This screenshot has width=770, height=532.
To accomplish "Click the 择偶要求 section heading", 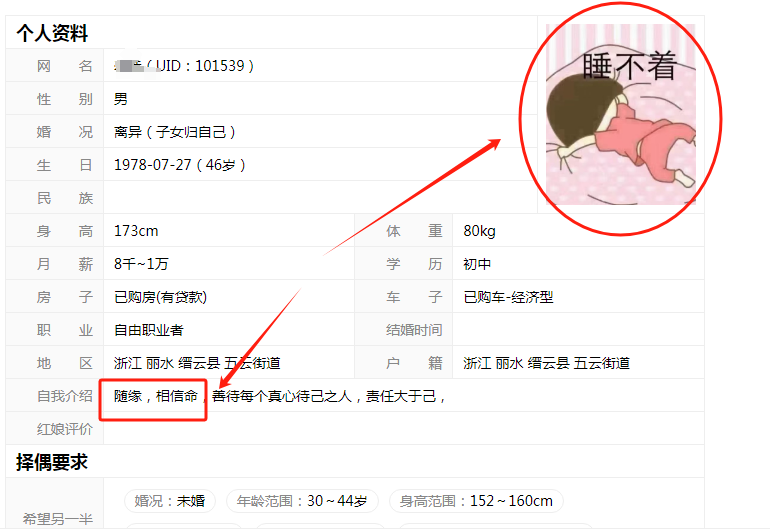I will tap(52, 462).
